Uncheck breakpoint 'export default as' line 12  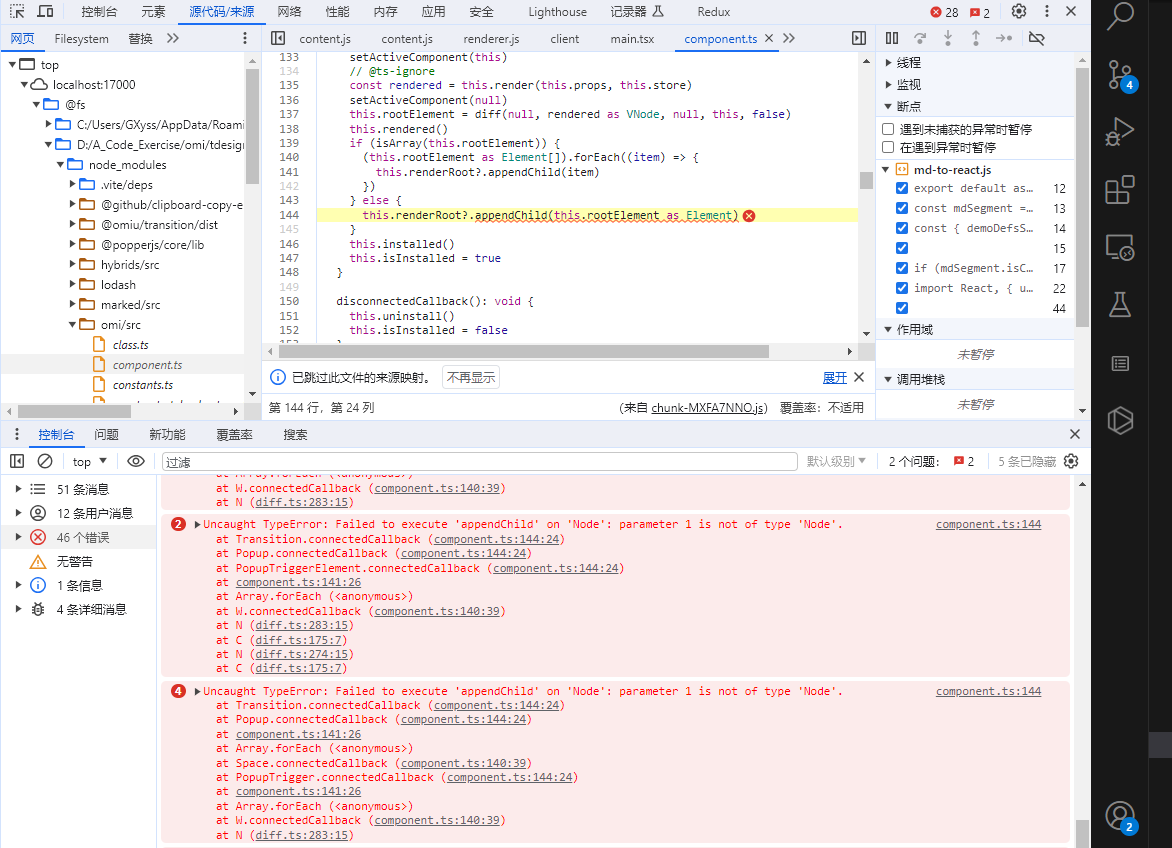click(x=902, y=188)
